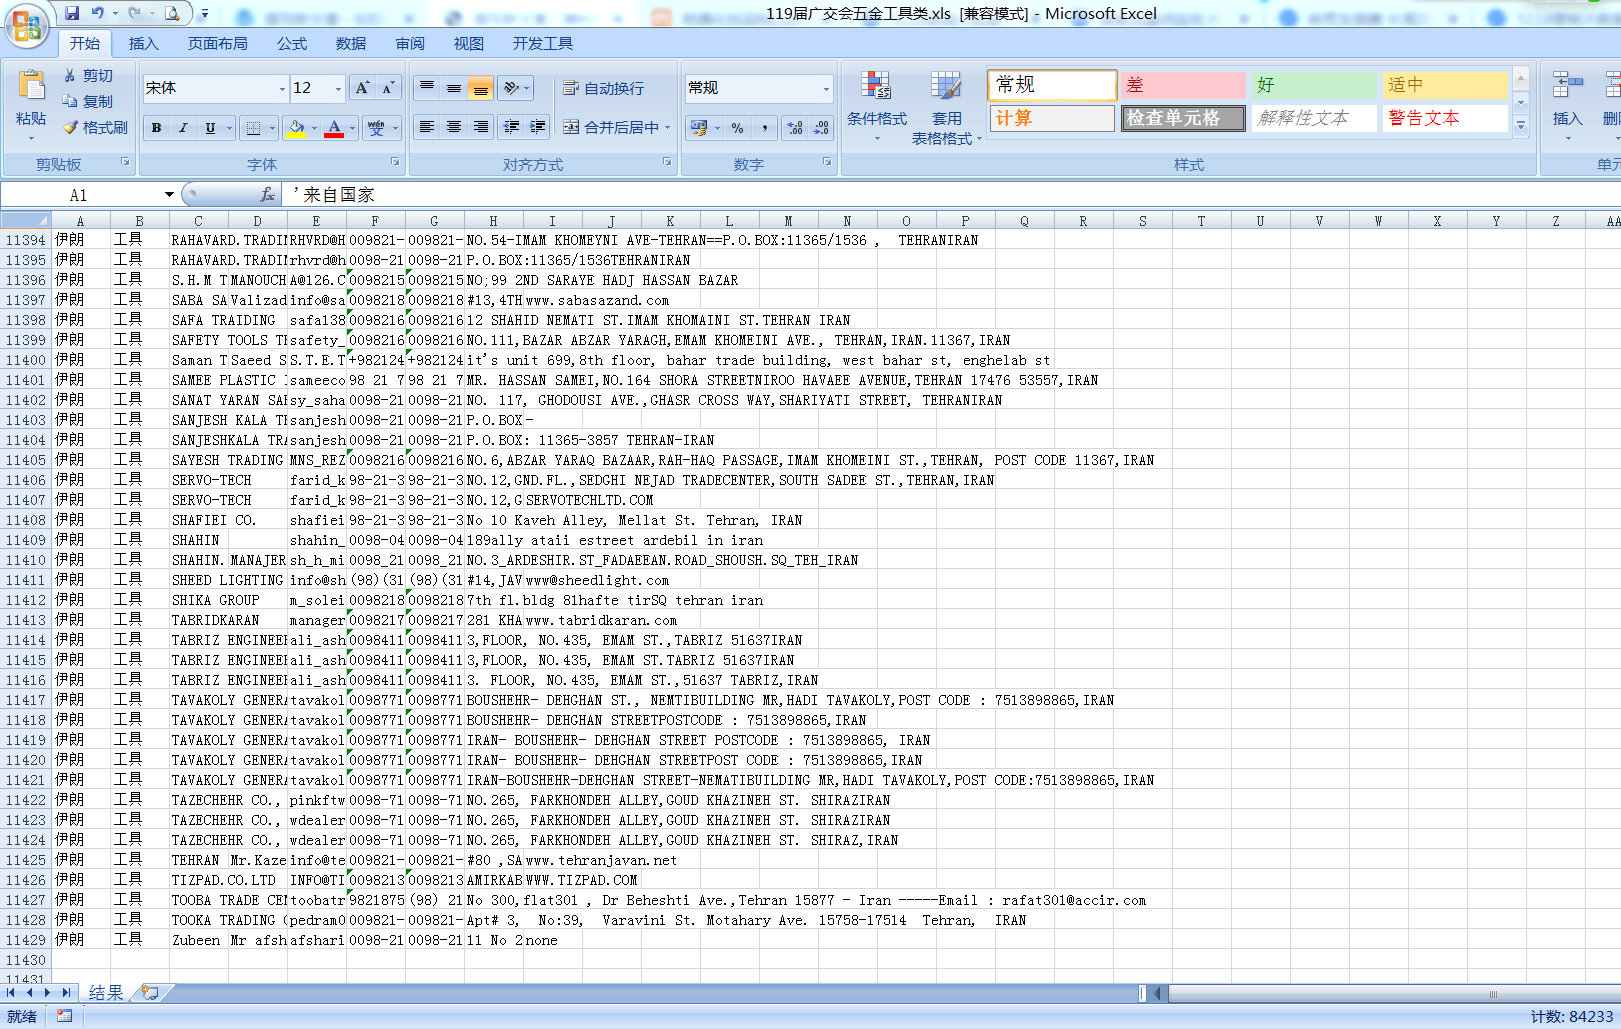Select the 结果 worksheet tab
Viewport: 1621px width, 1029px height.
pyautogui.click(x=105, y=992)
